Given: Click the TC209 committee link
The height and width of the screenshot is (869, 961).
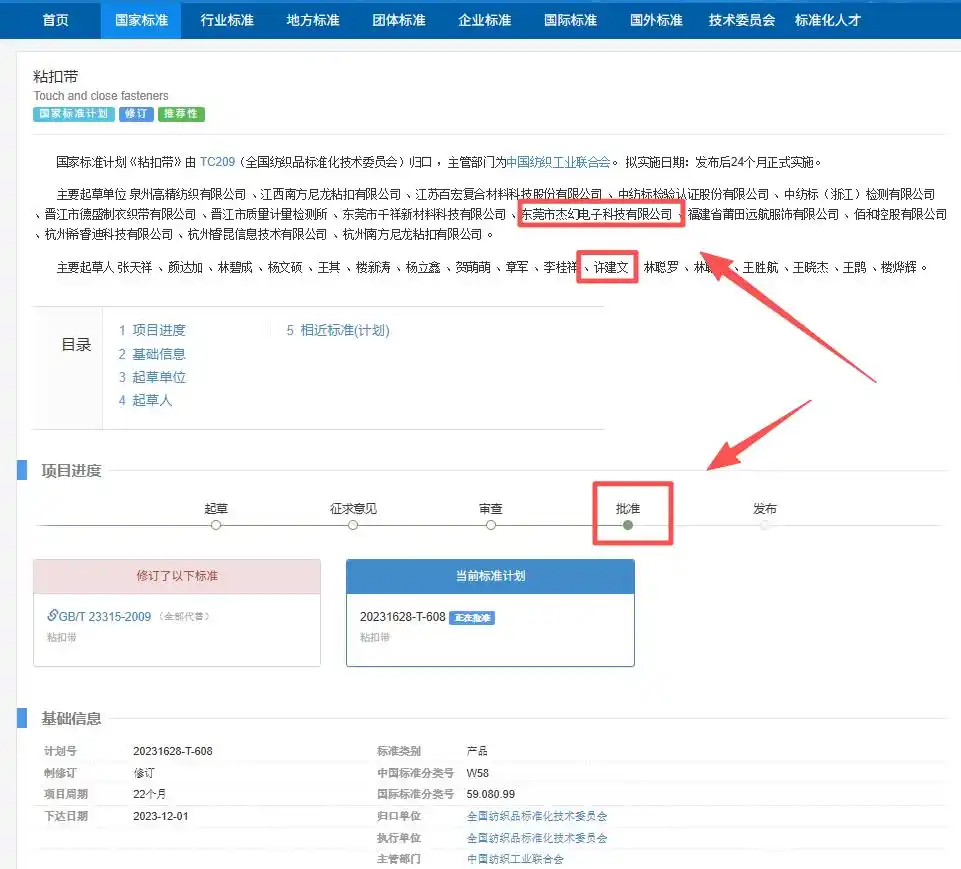Looking at the screenshot, I should coord(217,162).
